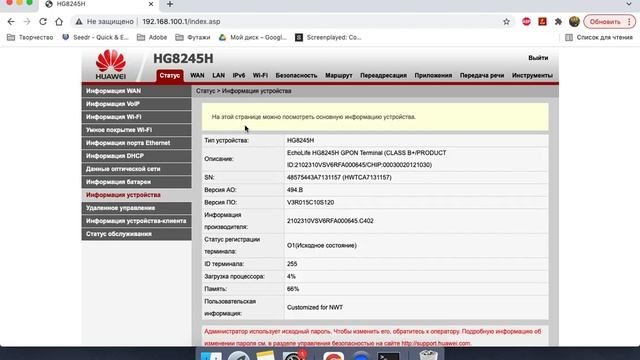The width and height of the screenshot is (640, 360).
Task: Open the Творчество bookmarks folder
Action: coord(30,37)
